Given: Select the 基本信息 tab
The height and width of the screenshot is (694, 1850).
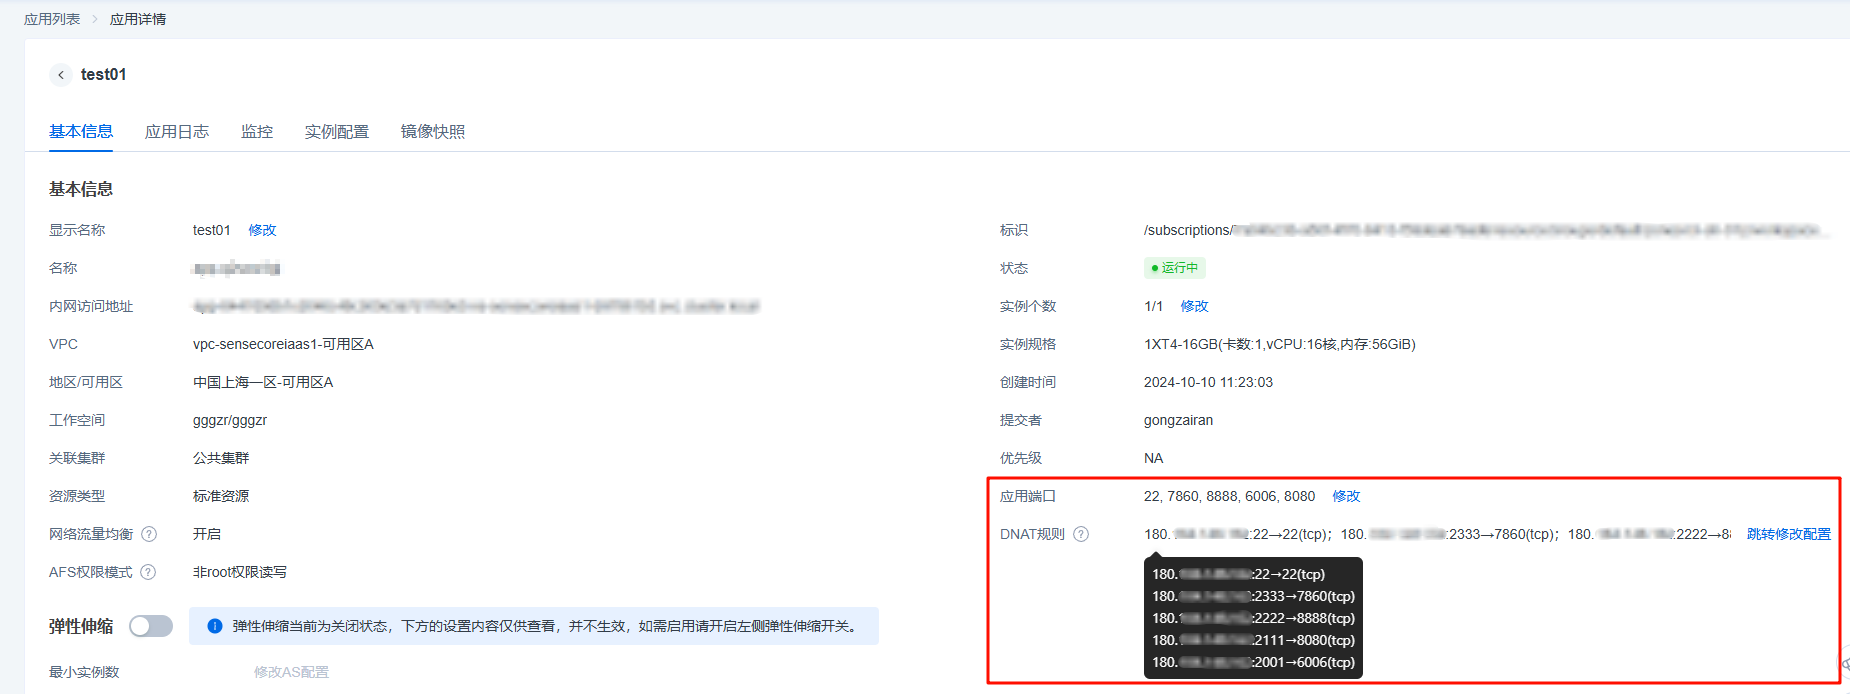Looking at the screenshot, I should (81, 132).
